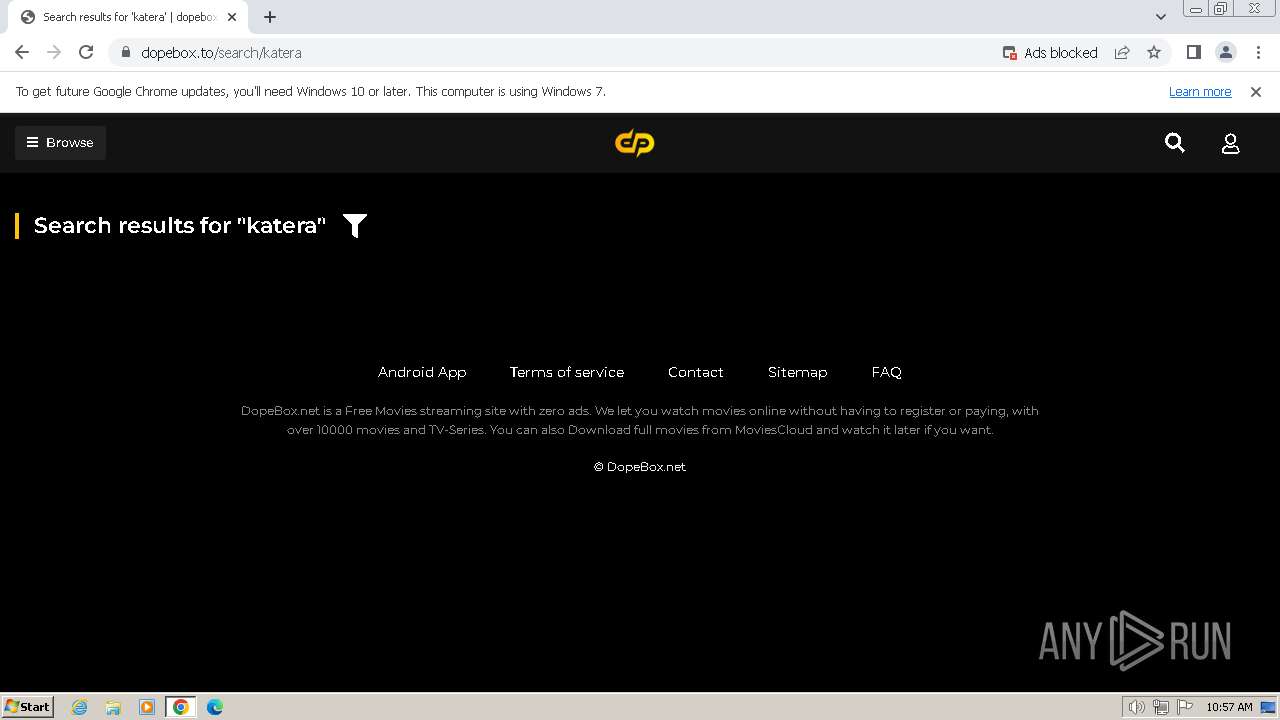Select the 'Search results for katera' tab
The height and width of the screenshot is (720, 1280).
pos(128,17)
